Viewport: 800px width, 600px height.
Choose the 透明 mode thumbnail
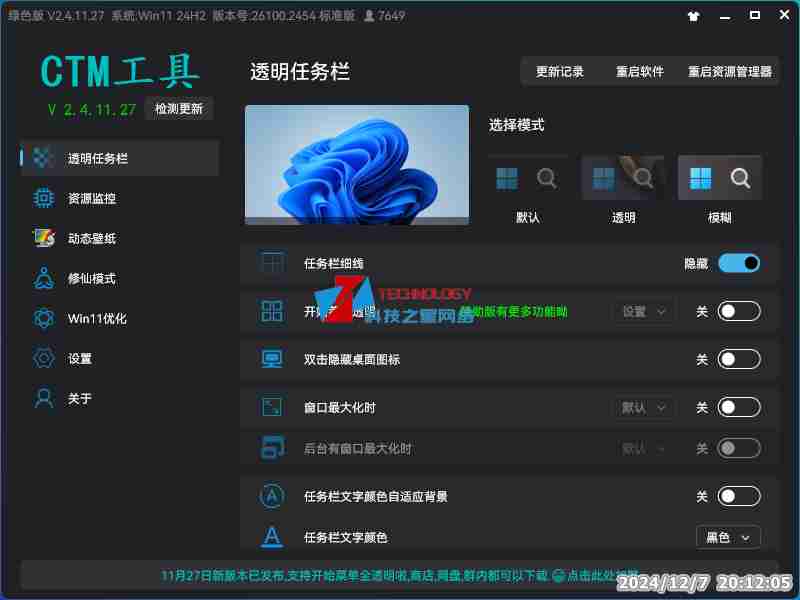pos(623,178)
